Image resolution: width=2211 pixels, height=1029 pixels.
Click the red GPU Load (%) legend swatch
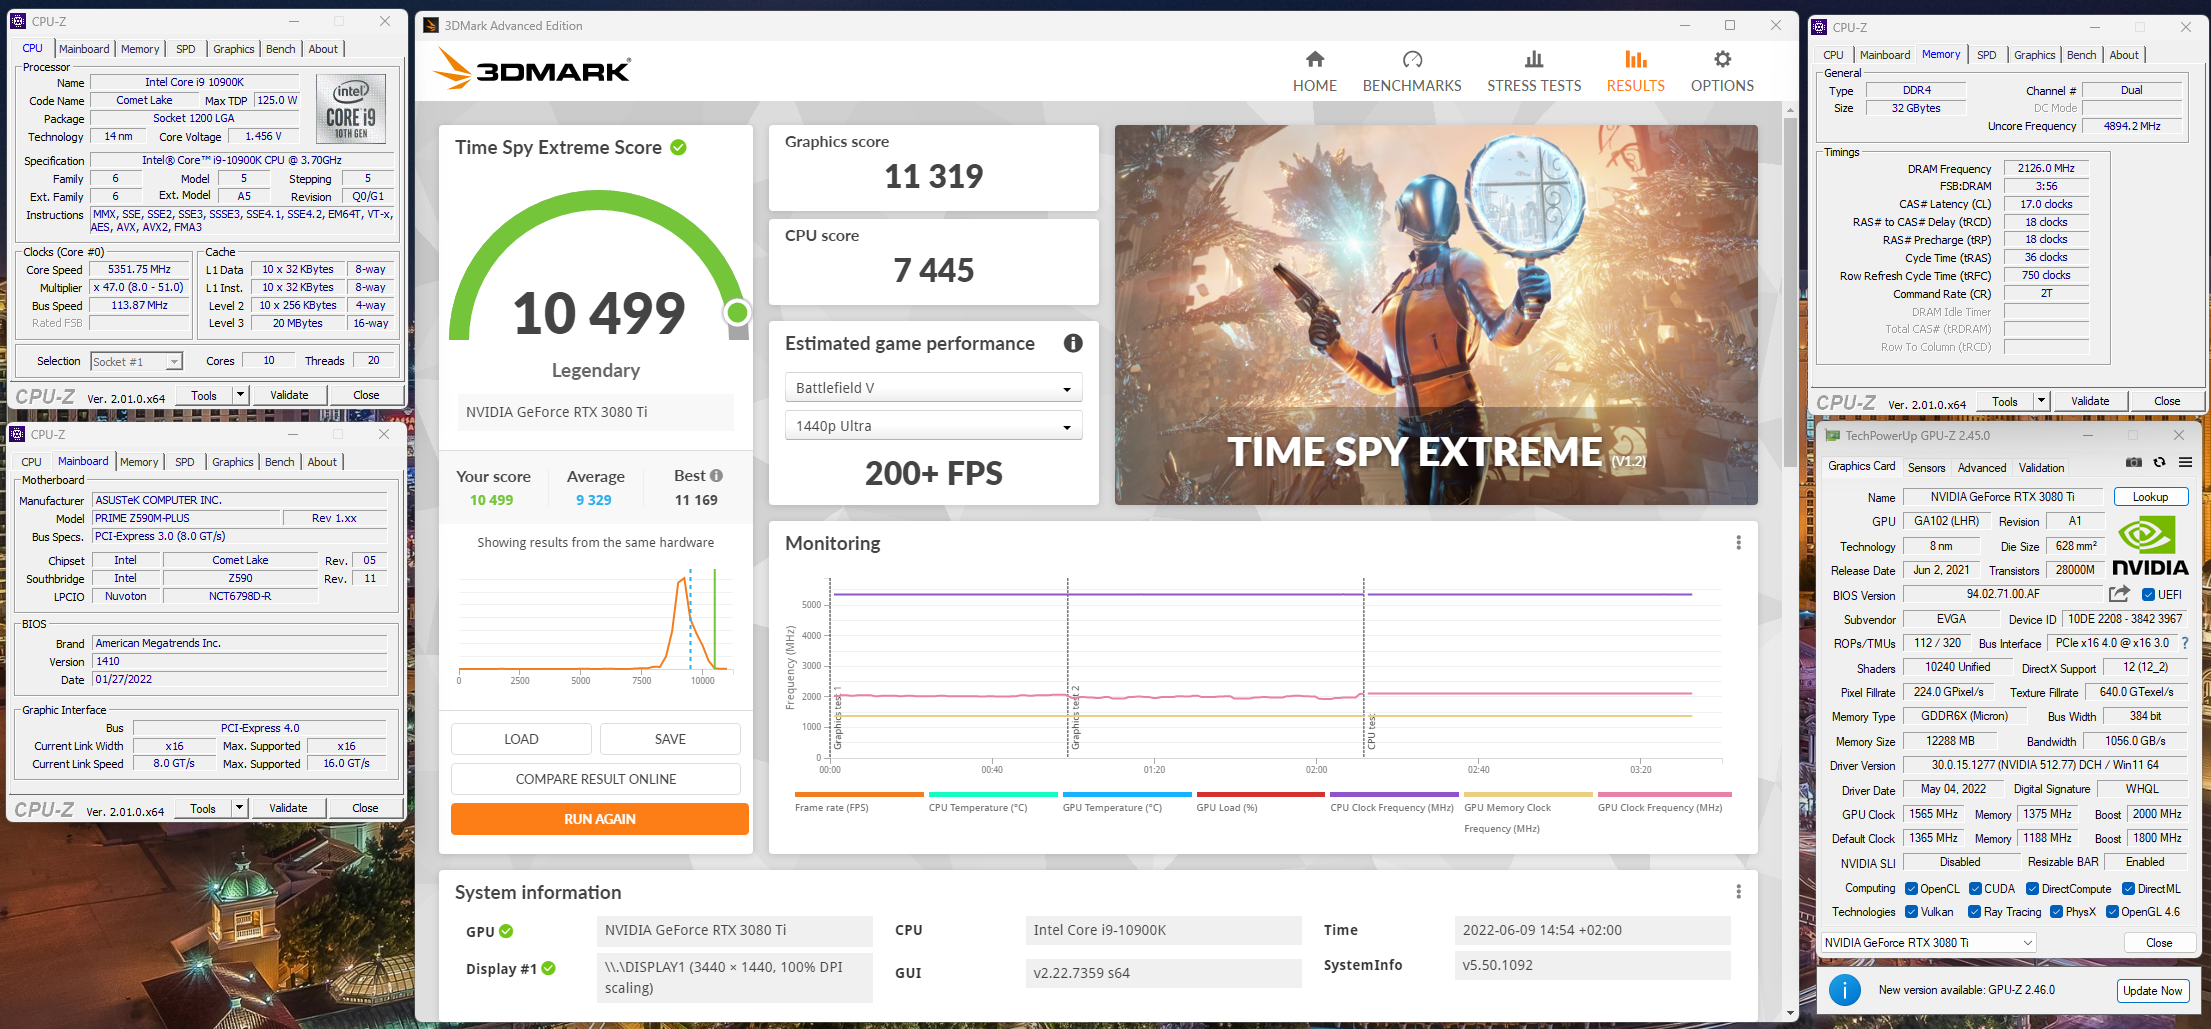[1260, 795]
